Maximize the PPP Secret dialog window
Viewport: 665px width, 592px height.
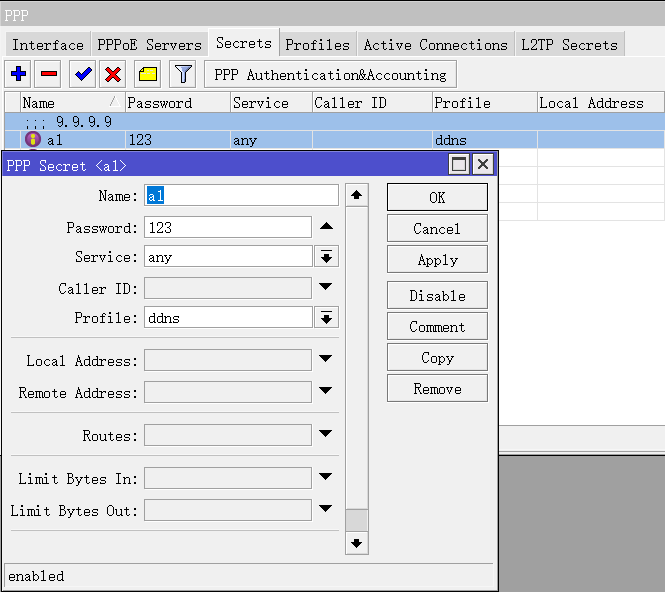click(459, 165)
